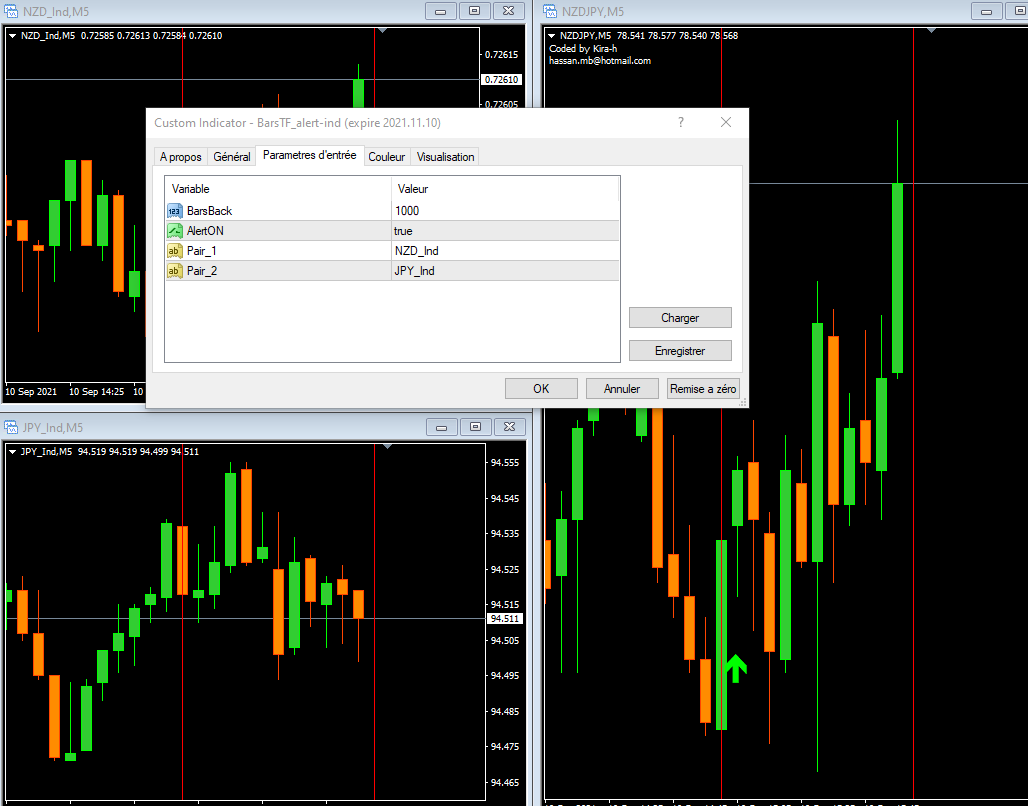Reset inputs with Remise a zéro
The image size is (1028, 806).
pos(703,389)
